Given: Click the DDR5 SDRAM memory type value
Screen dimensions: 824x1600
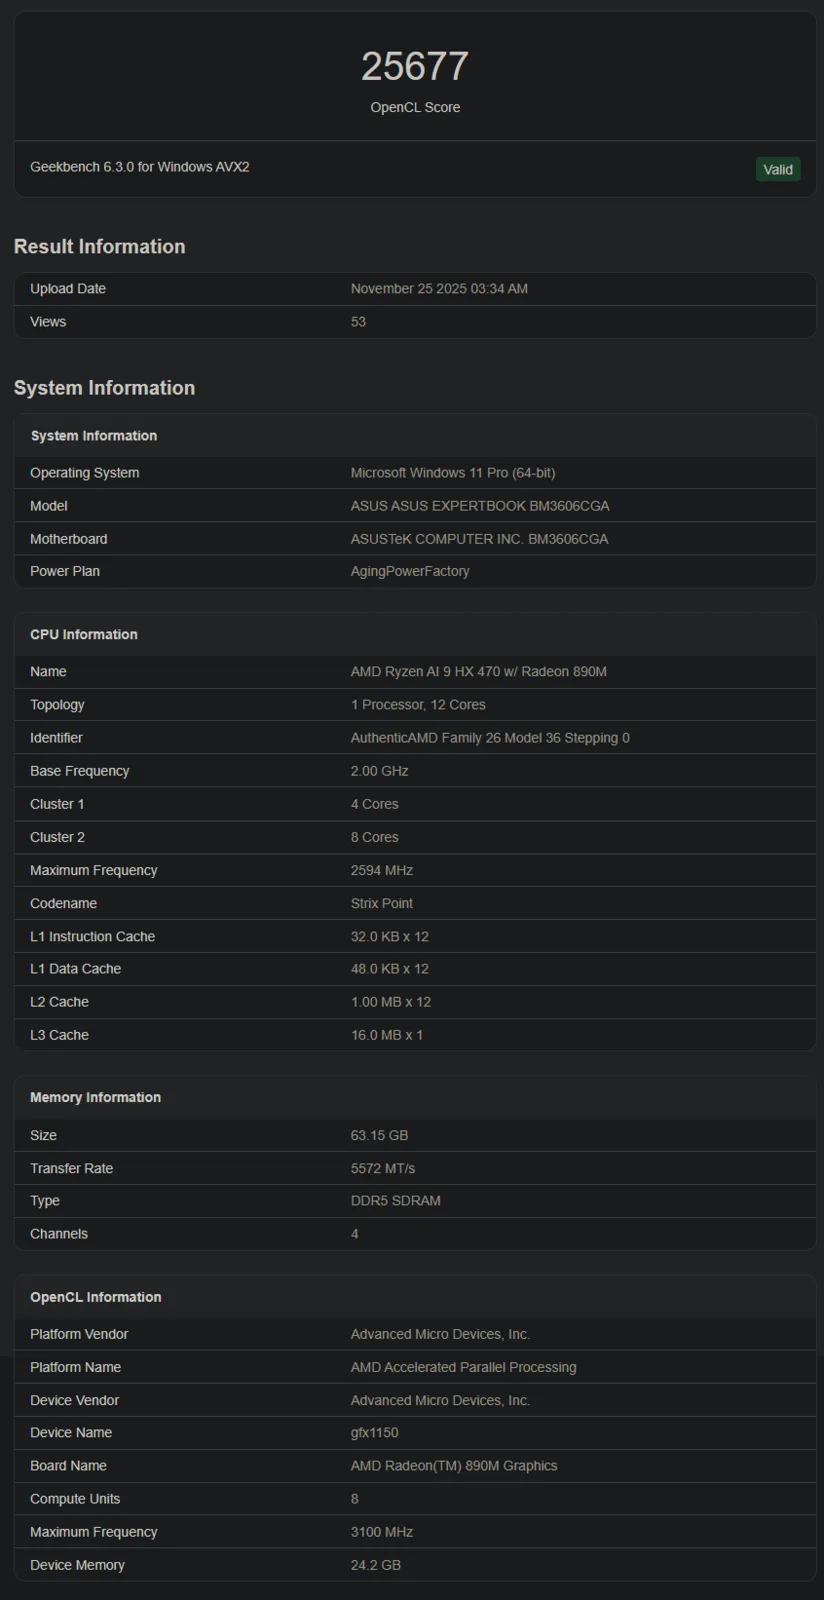Looking at the screenshot, I should pos(395,1201).
